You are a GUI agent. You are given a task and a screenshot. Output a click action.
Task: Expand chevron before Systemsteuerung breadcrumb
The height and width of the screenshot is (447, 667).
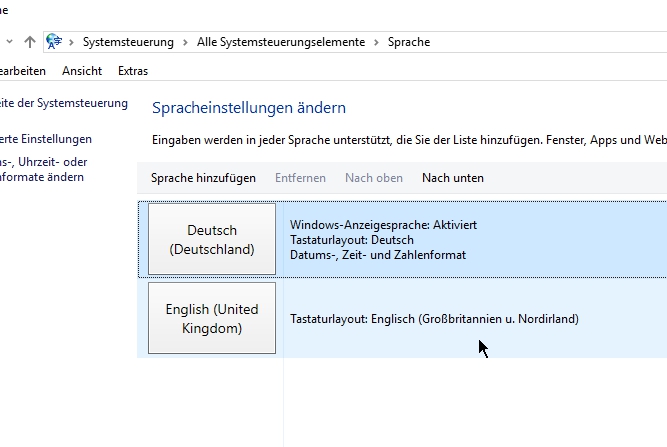(71, 42)
